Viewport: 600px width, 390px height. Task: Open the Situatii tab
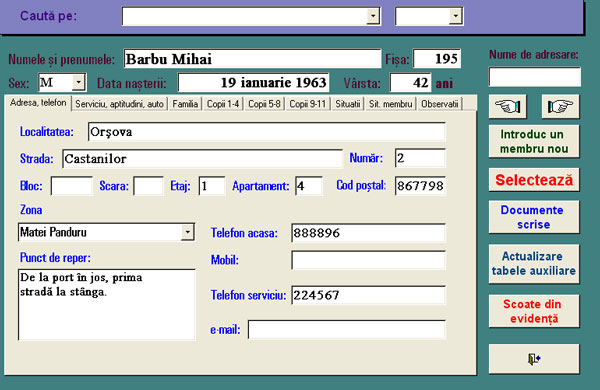347,104
